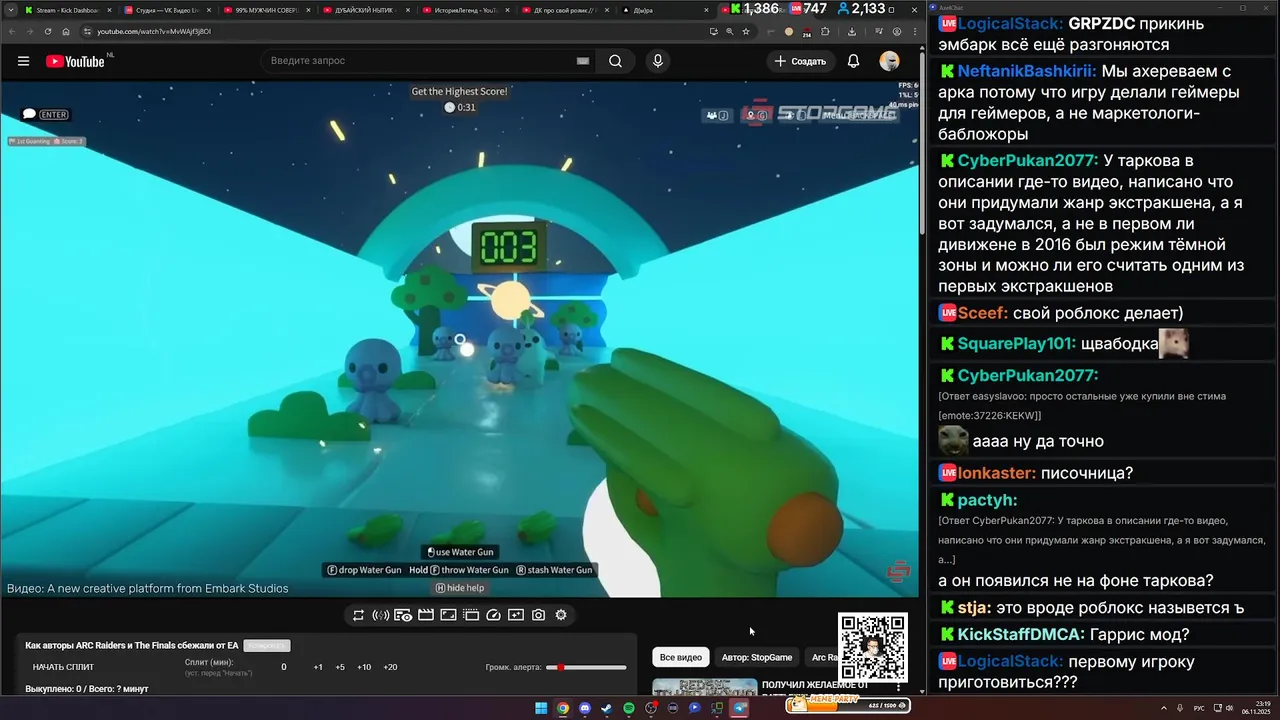The height and width of the screenshot is (720, 1280).
Task: Click the audio broadcast waves toolbar icon
Action: point(380,615)
